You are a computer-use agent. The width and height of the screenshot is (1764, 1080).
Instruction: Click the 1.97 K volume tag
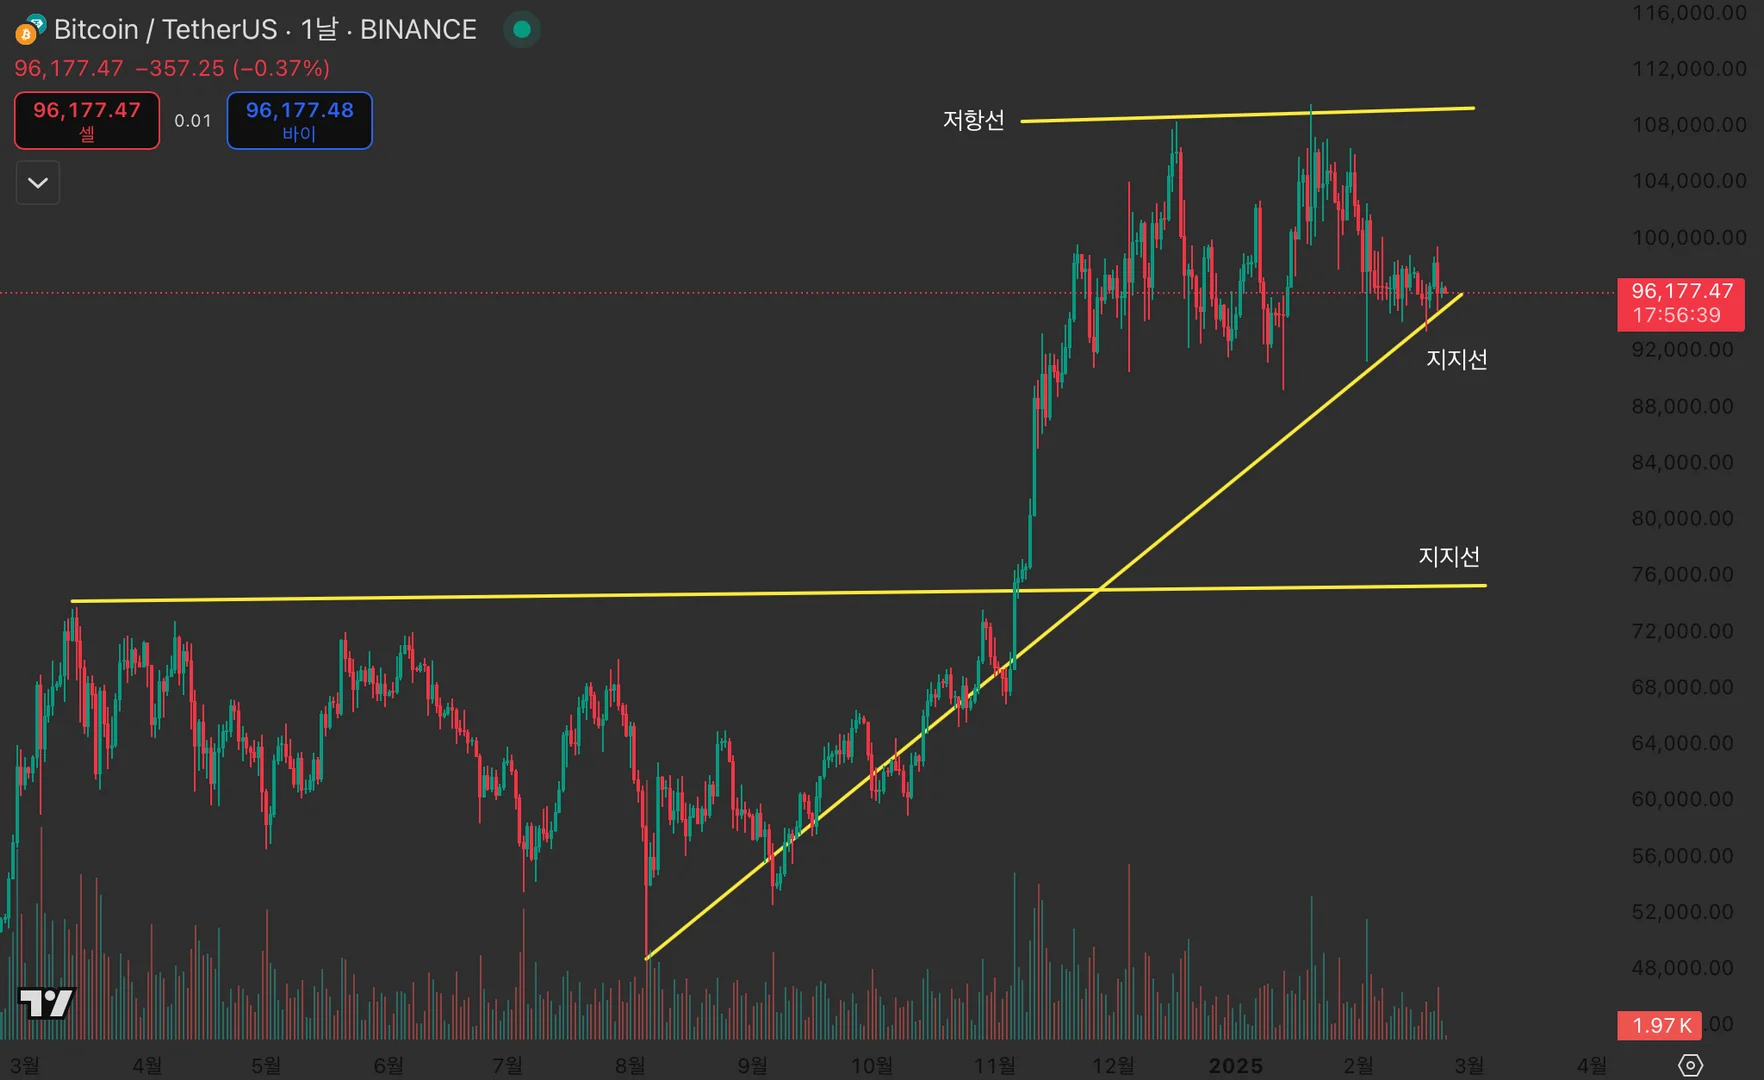click(x=1660, y=1025)
